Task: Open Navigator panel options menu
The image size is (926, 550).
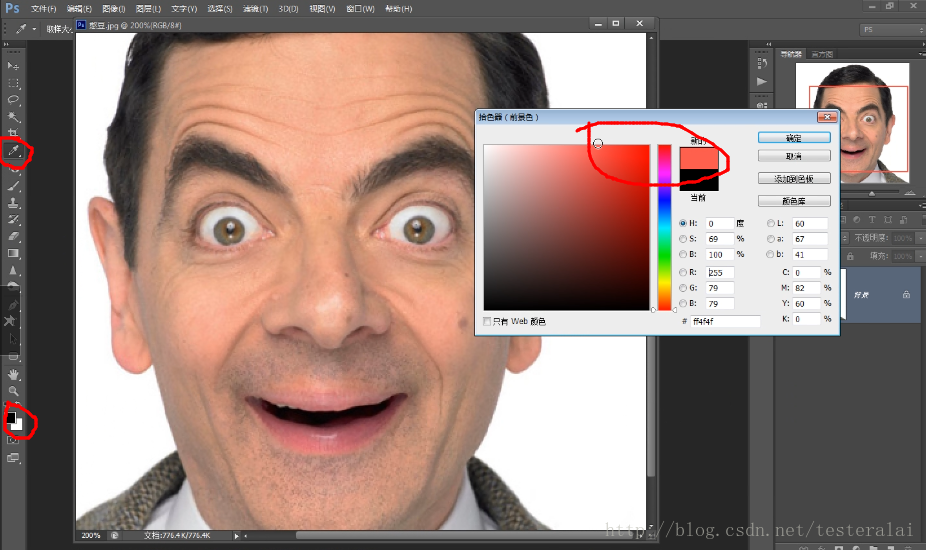Action: [922, 54]
